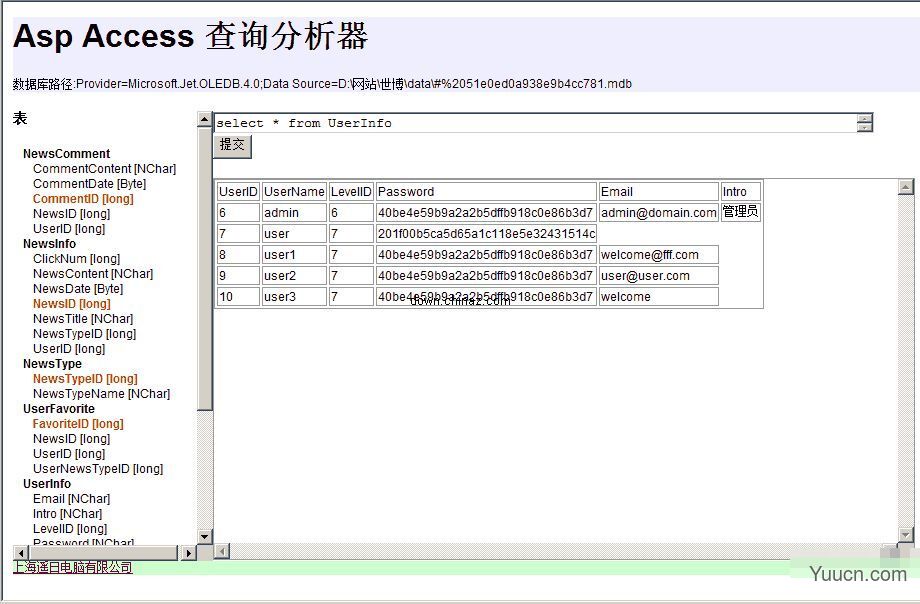The width and height of the screenshot is (920, 604).
Task: Click the table list scroll-up arrow
Action: pyautogui.click(x=204, y=120)
